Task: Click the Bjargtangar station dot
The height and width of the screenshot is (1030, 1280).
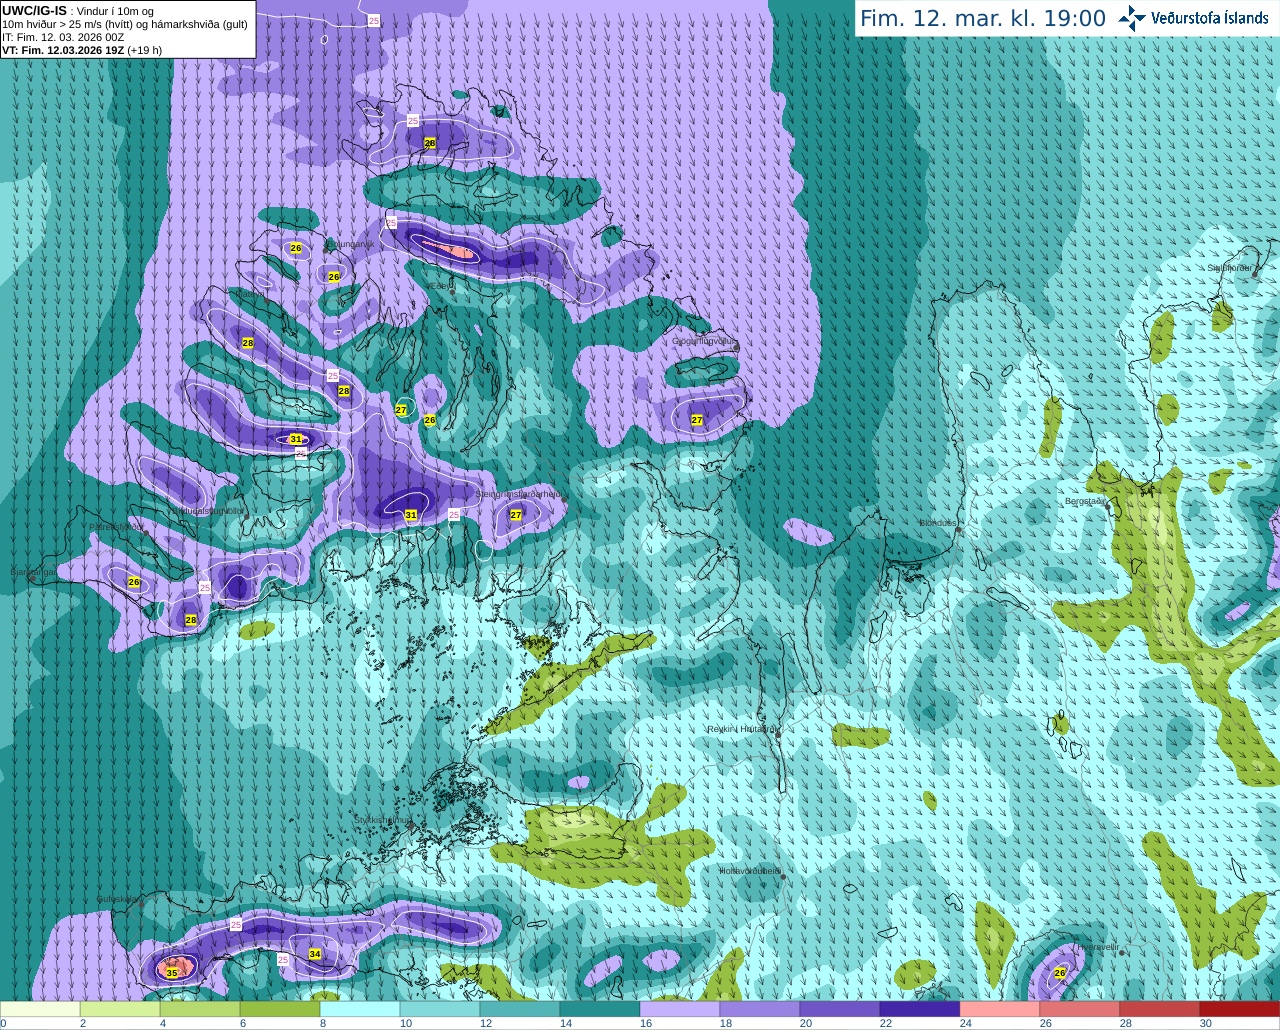Action: click(x=32, y=579)
